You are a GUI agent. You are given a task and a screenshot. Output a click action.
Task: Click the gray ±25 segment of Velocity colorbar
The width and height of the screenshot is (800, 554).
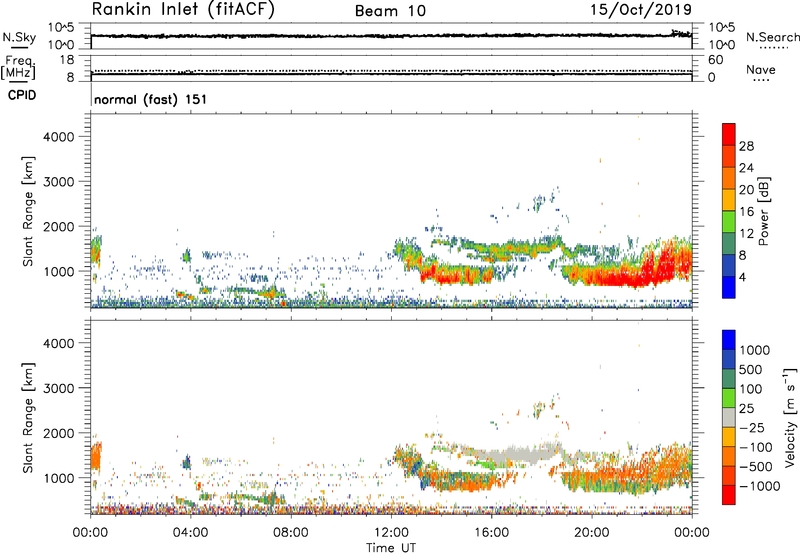click(x=729, y=417)
